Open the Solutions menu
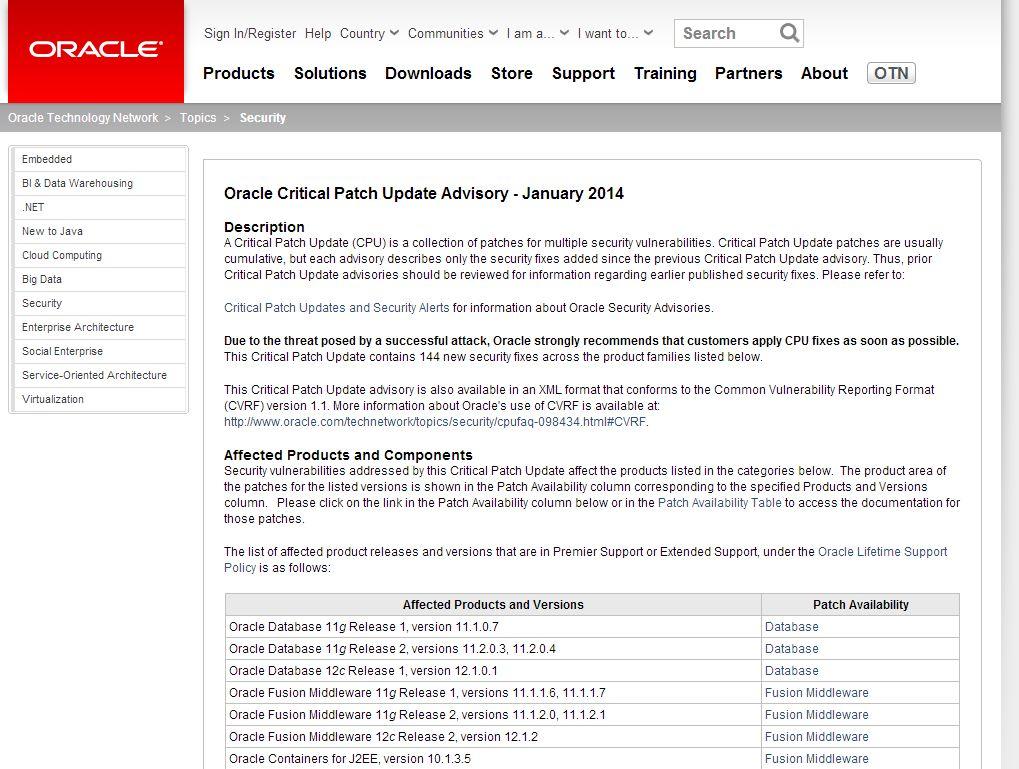 [x=330, y=73]
